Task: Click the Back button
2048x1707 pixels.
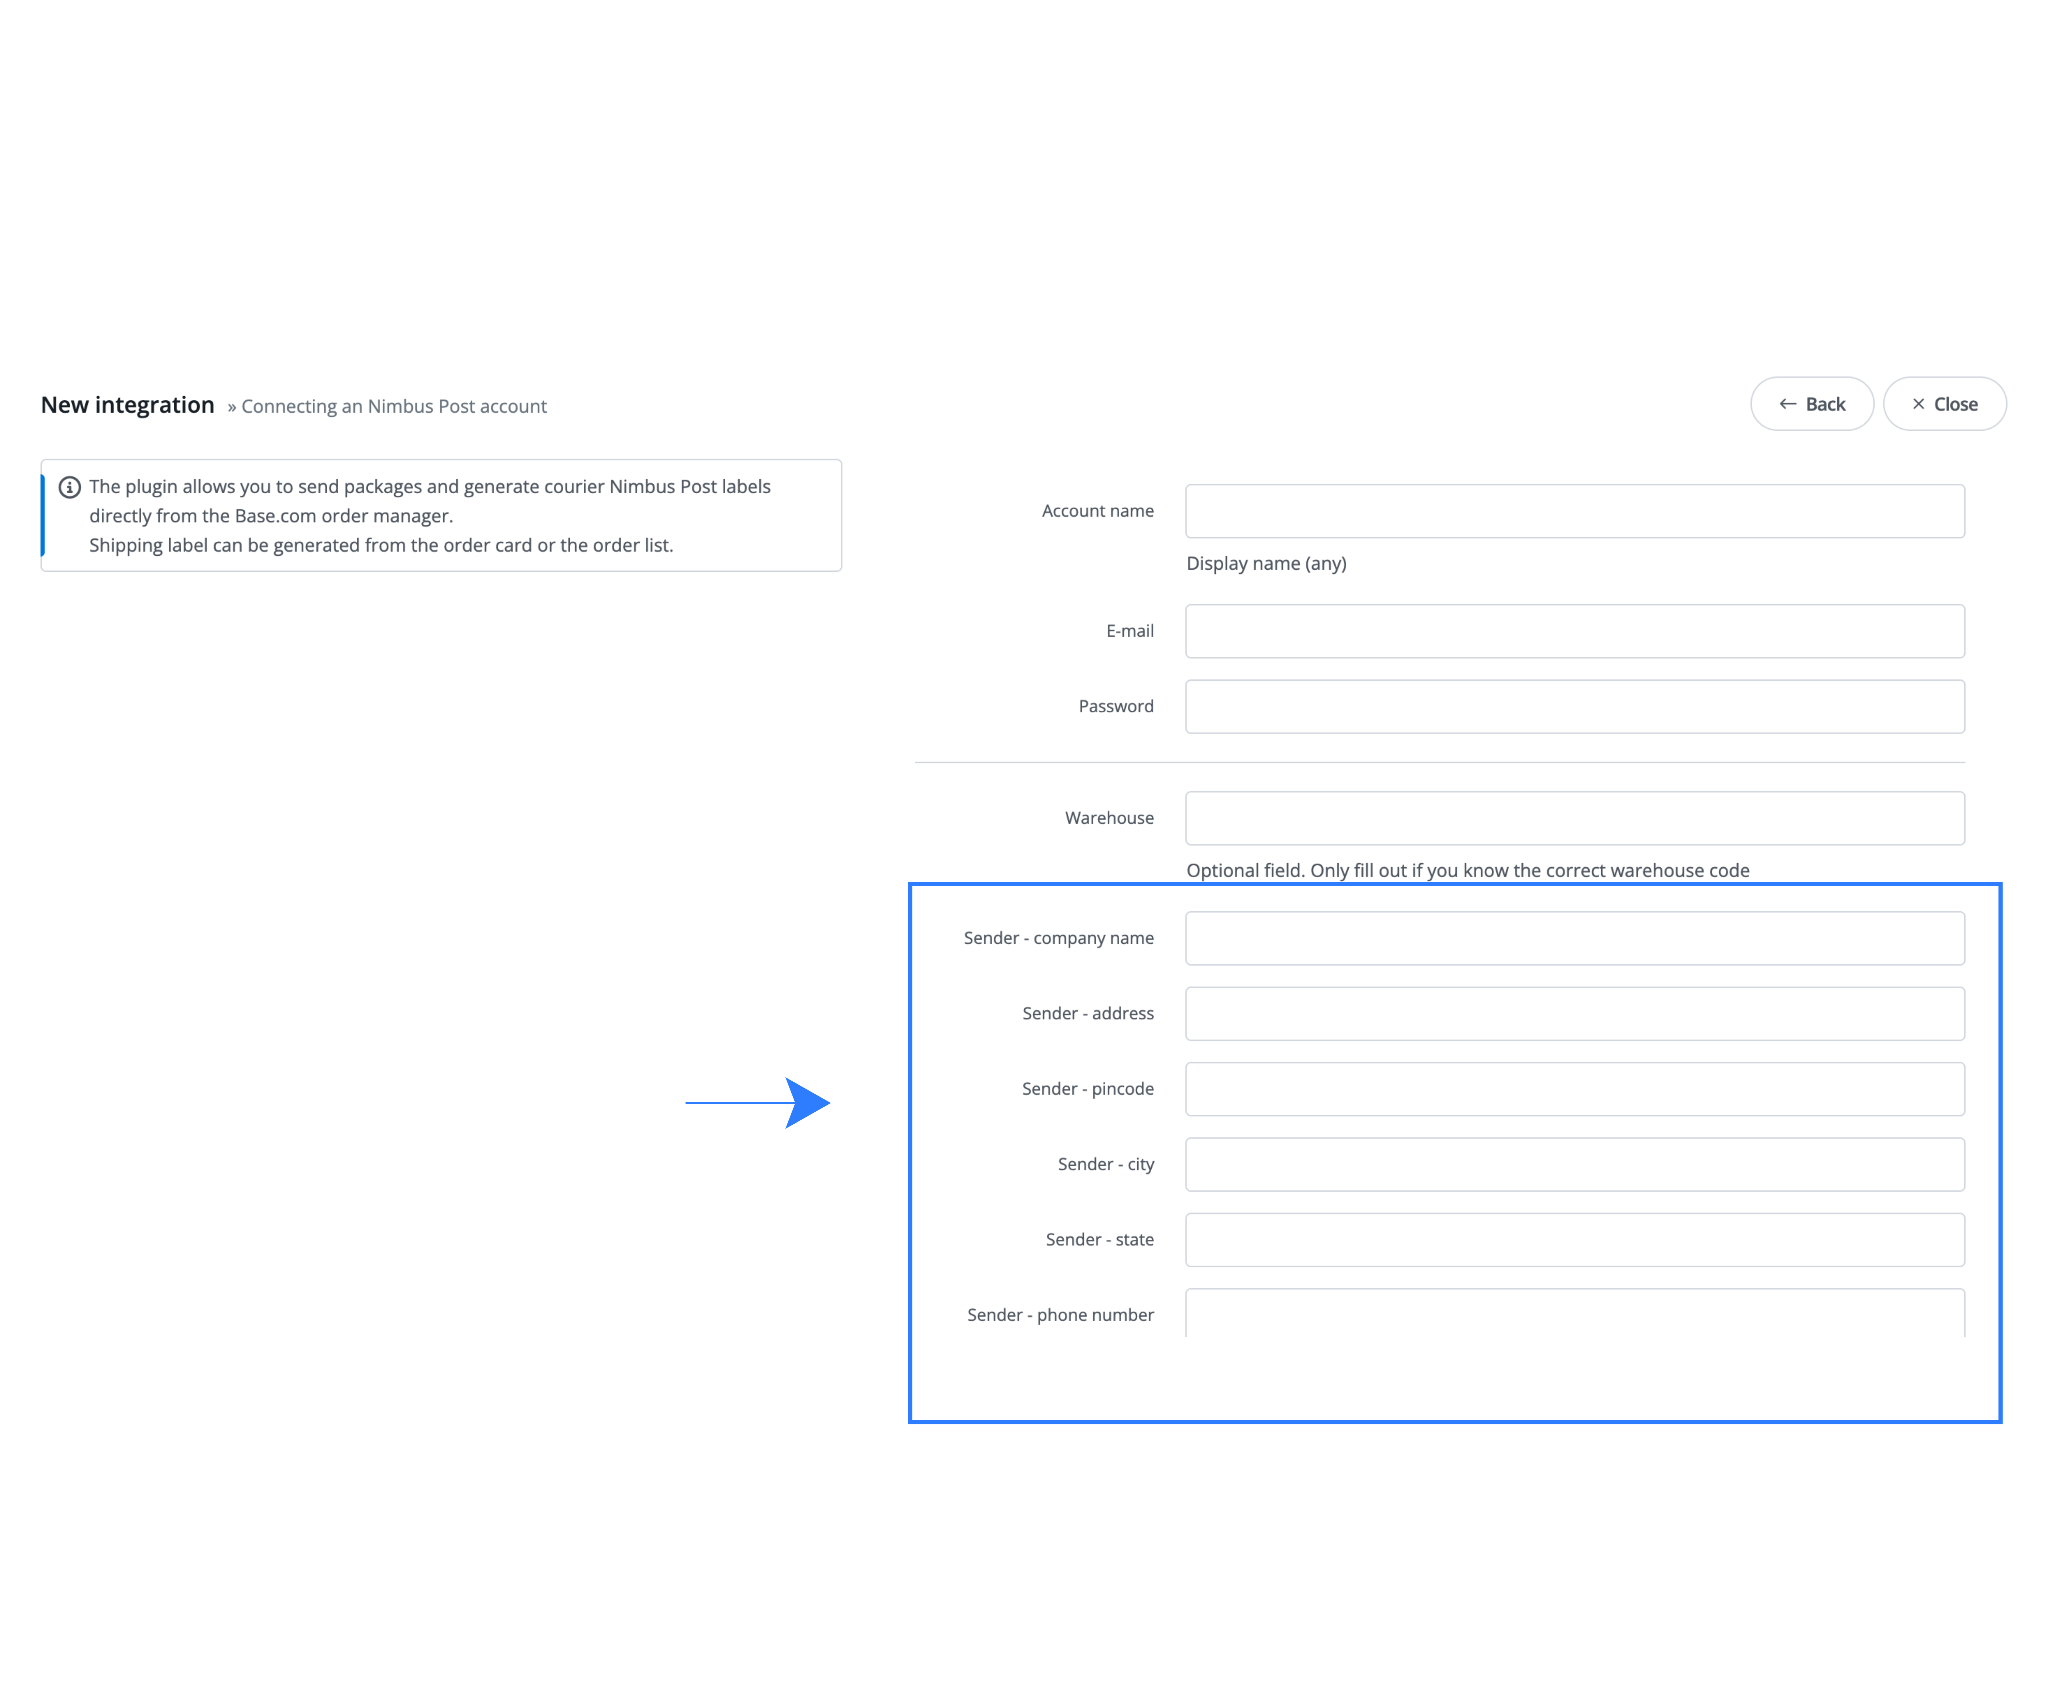Action: pyautogui.click(x=1811, y=403)
